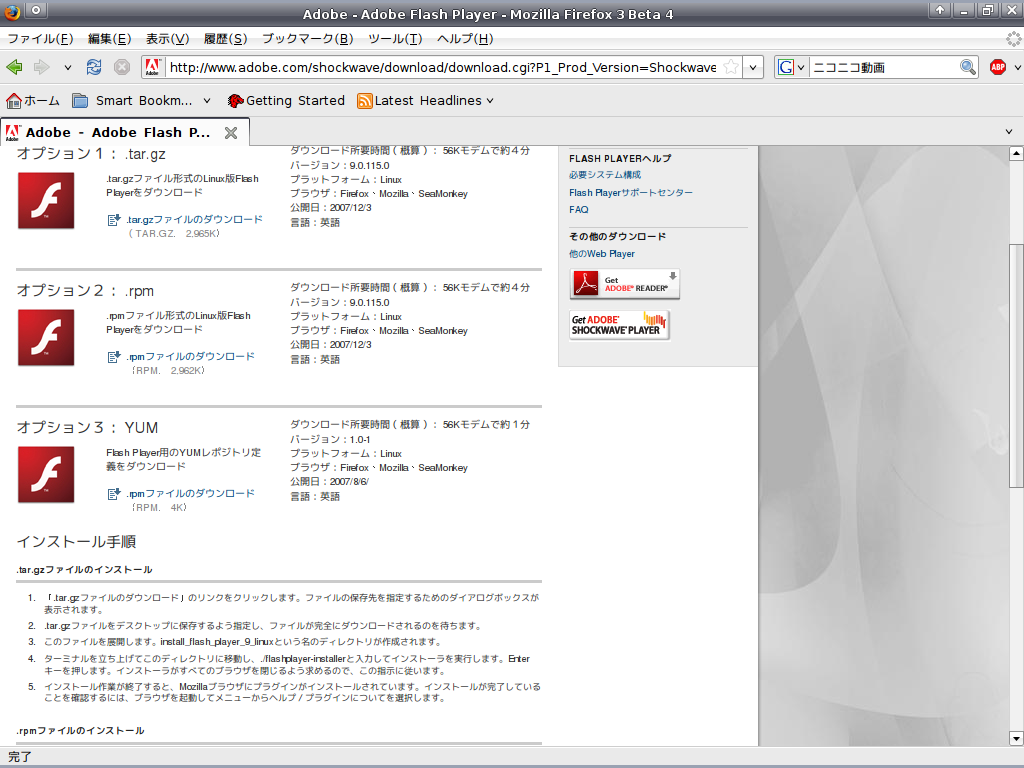Expand the address bar URL history dropdown
The image size is (1024, 768).
tap(753, 67)
